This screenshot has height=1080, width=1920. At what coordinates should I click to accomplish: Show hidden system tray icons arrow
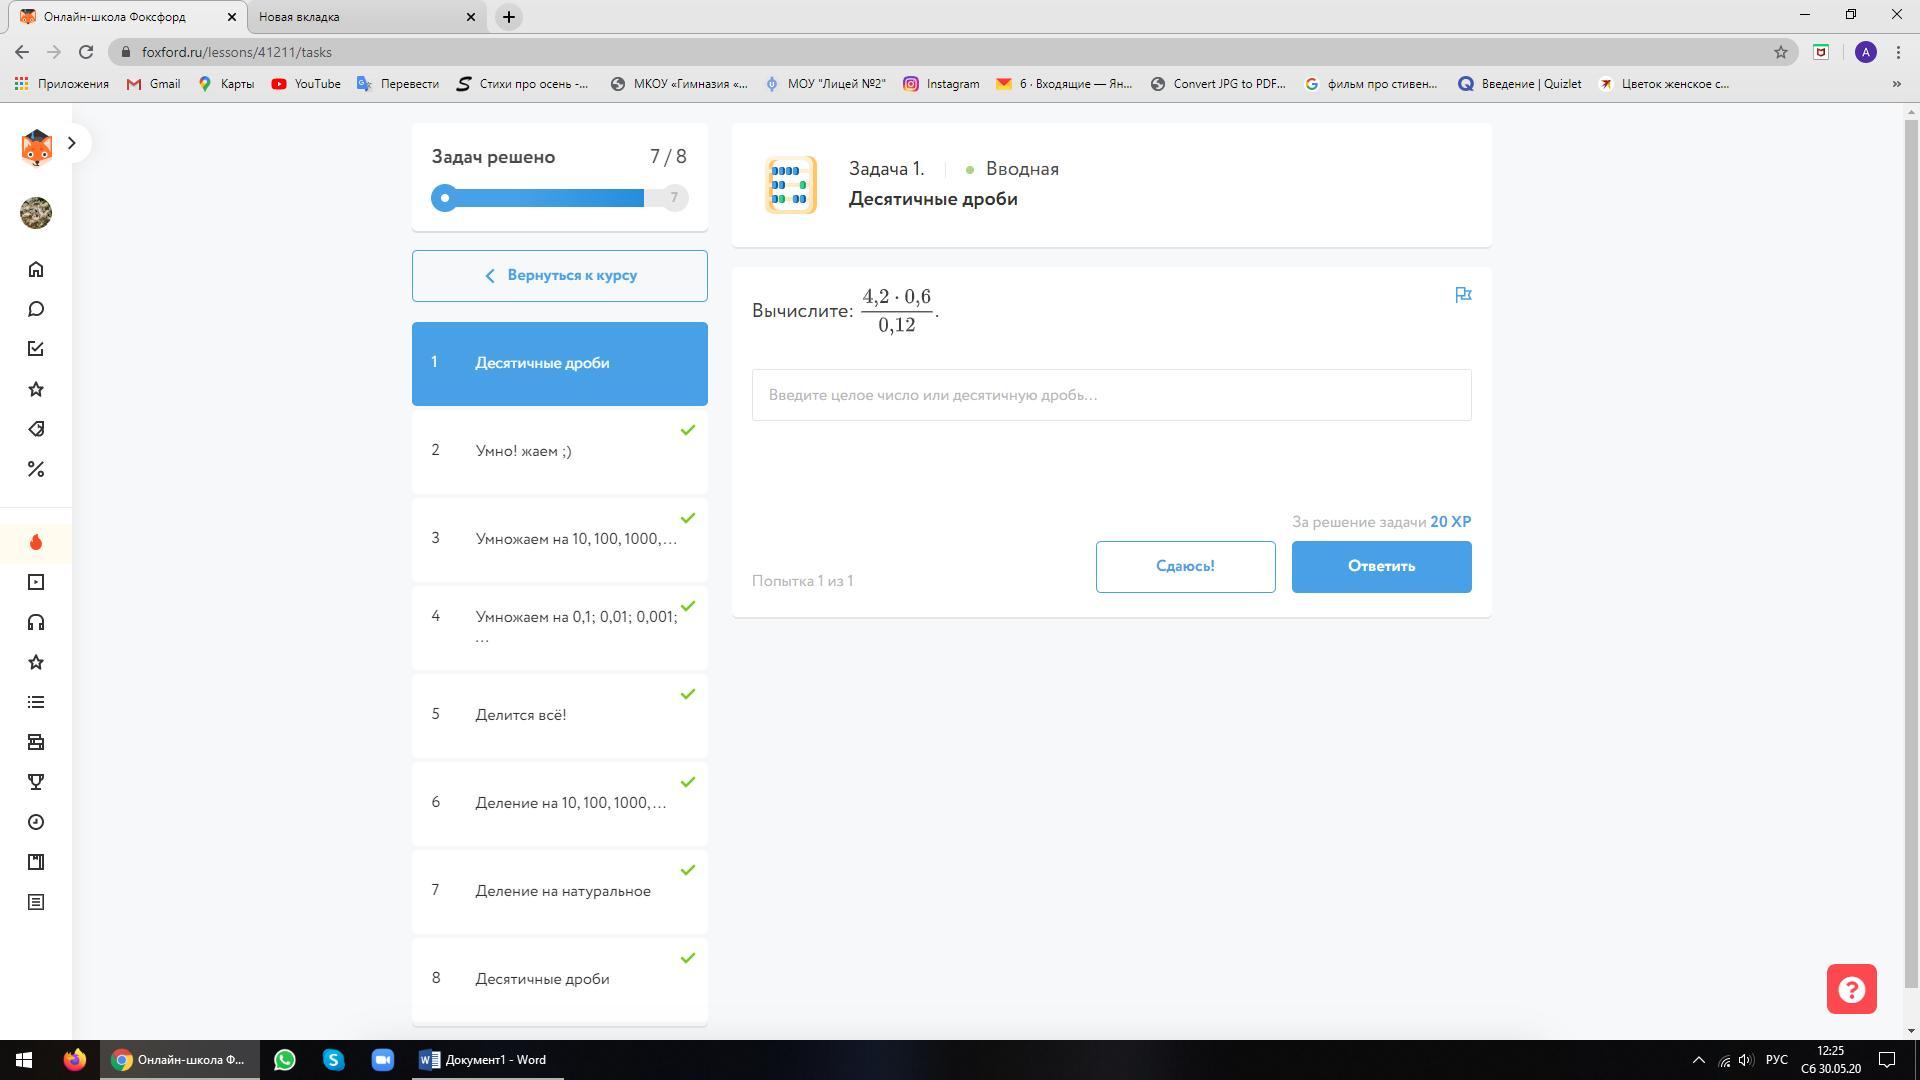(1698, 1060)
